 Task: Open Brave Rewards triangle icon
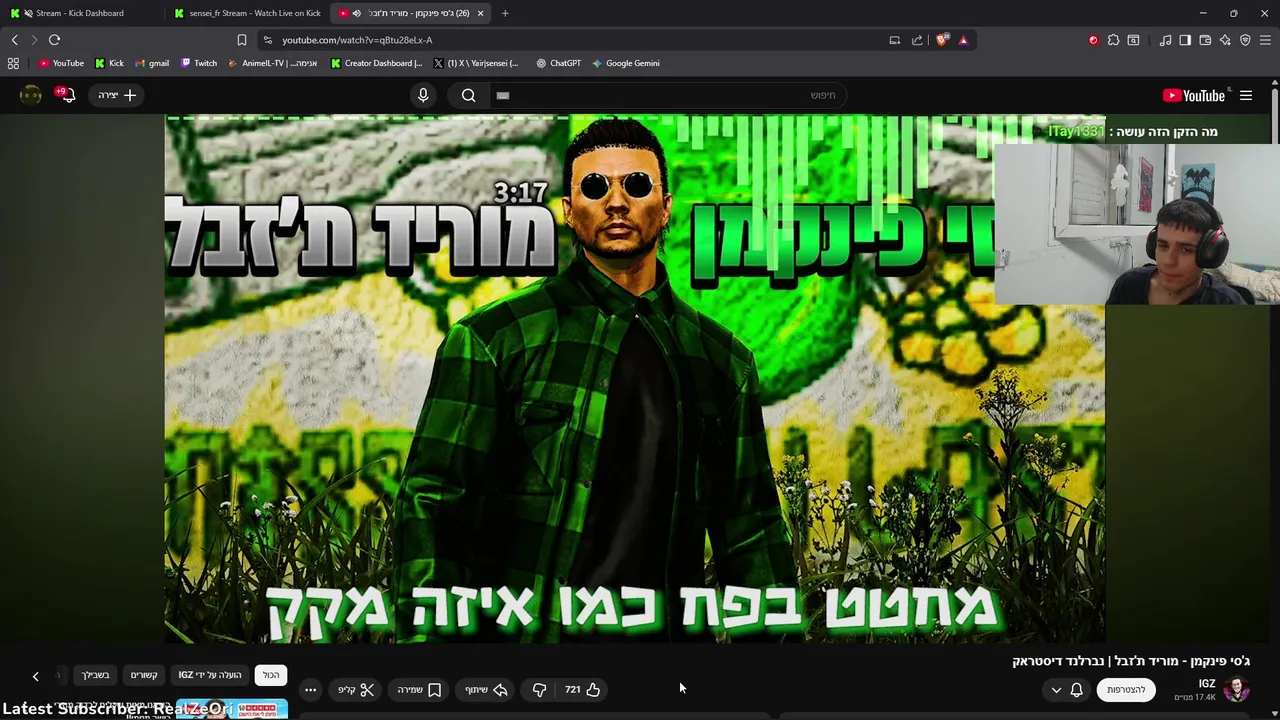tap(963, 40)
